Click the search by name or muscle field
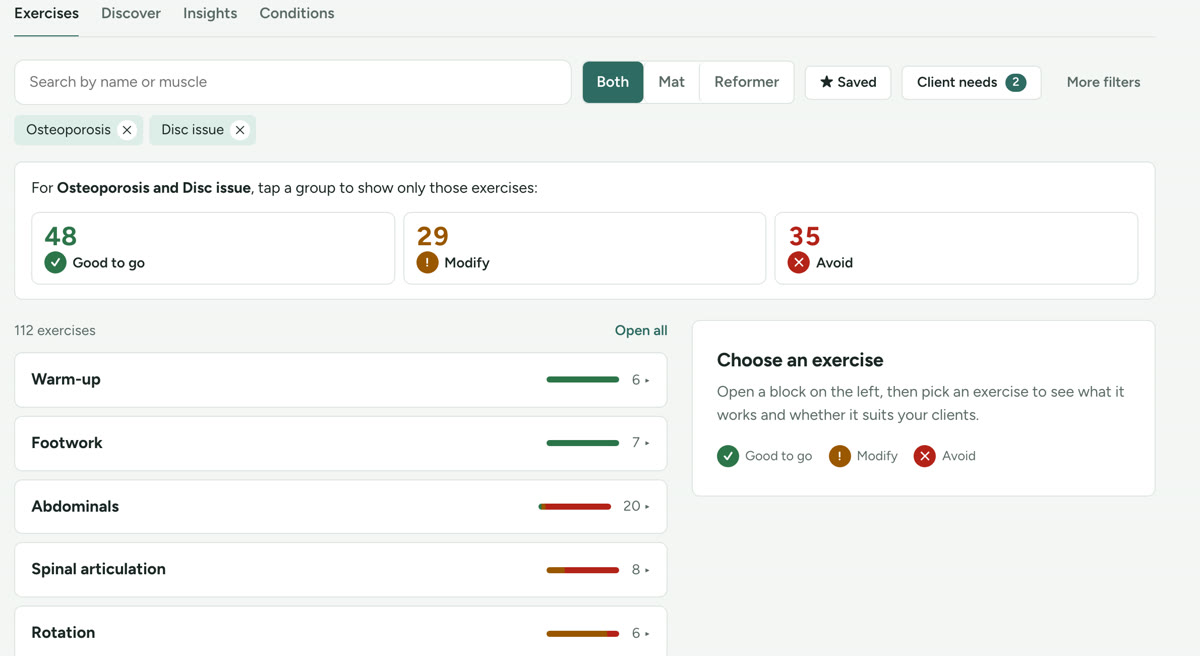The height and width of the screenshot is (656, 1200). pos(293,82)
